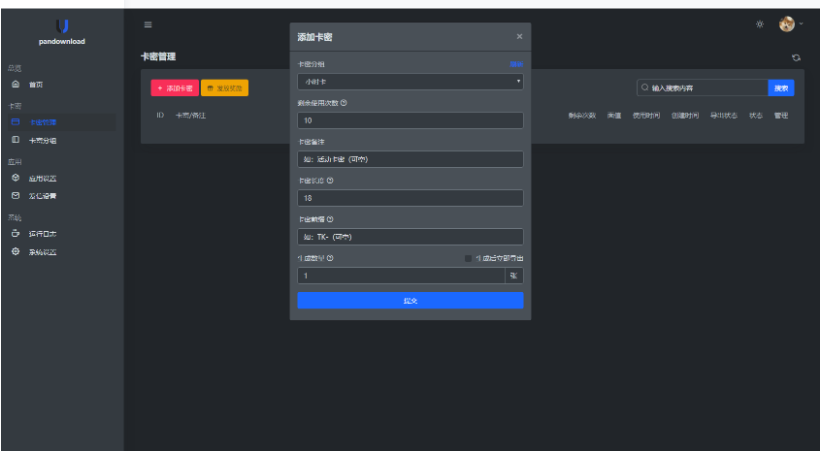Close the 添加卡密 dialog
This screenshot has width=820, height=451.
[x=519, y=37]
